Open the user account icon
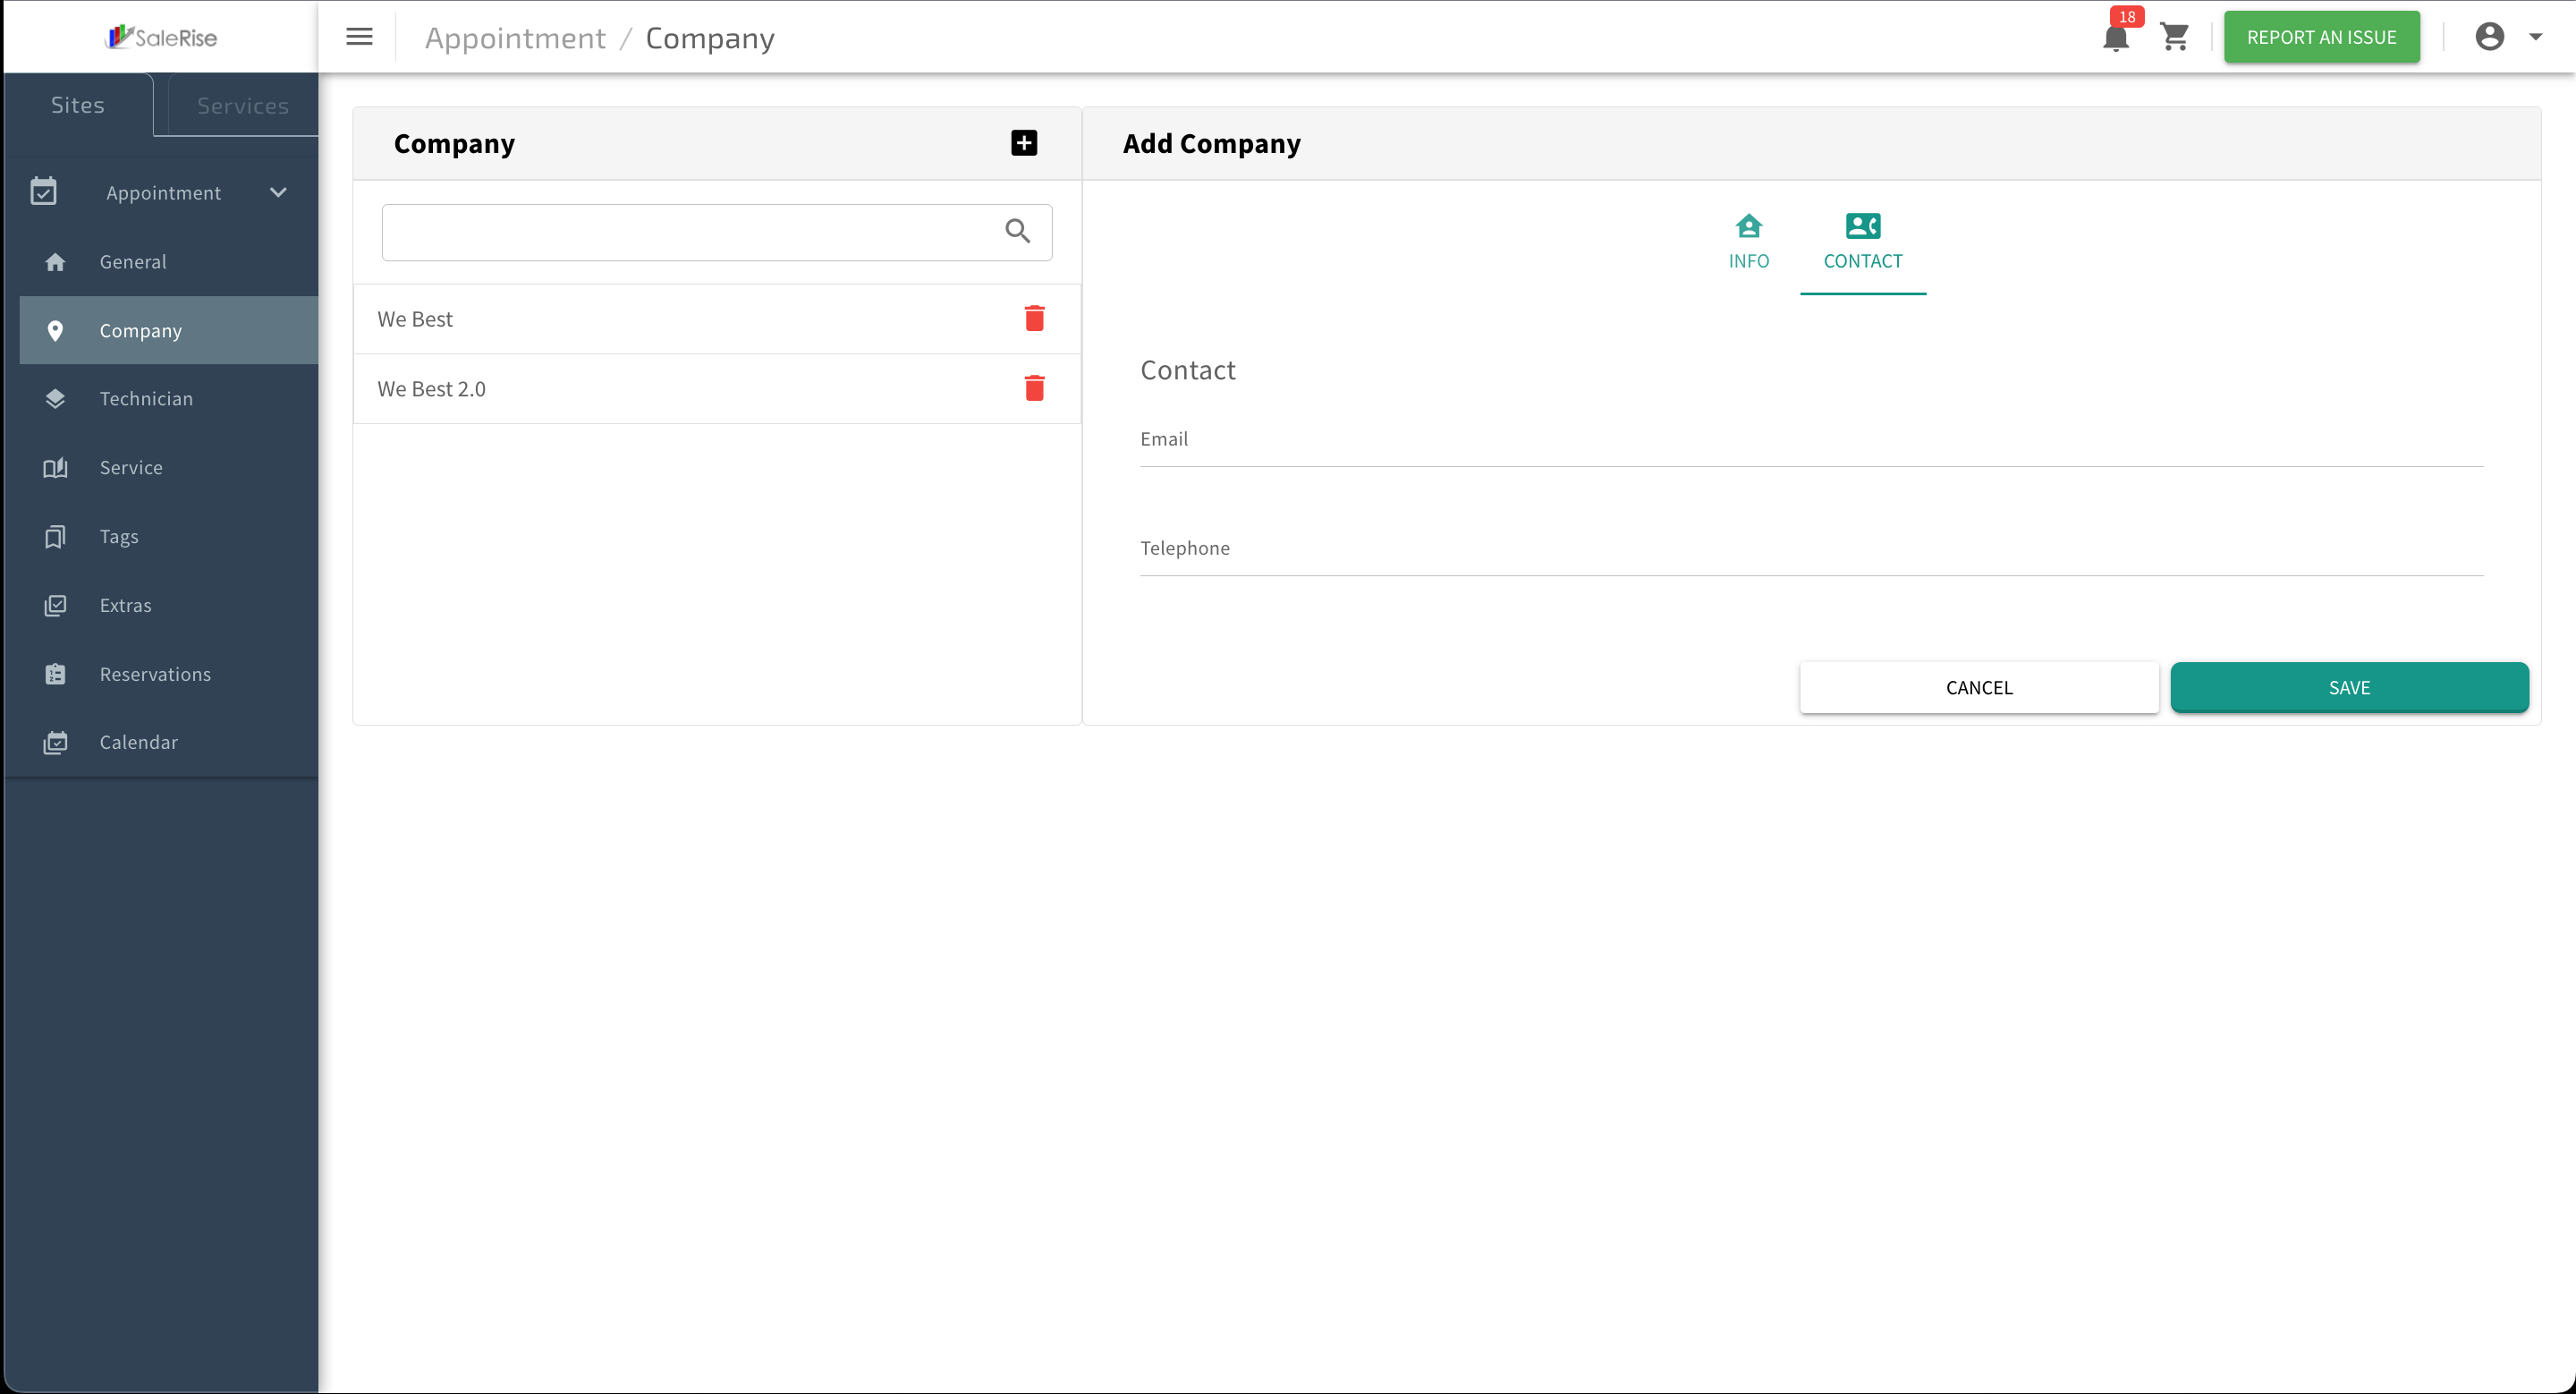The height and width of the screenshot is (1394, 2576). click(2489, 37)
